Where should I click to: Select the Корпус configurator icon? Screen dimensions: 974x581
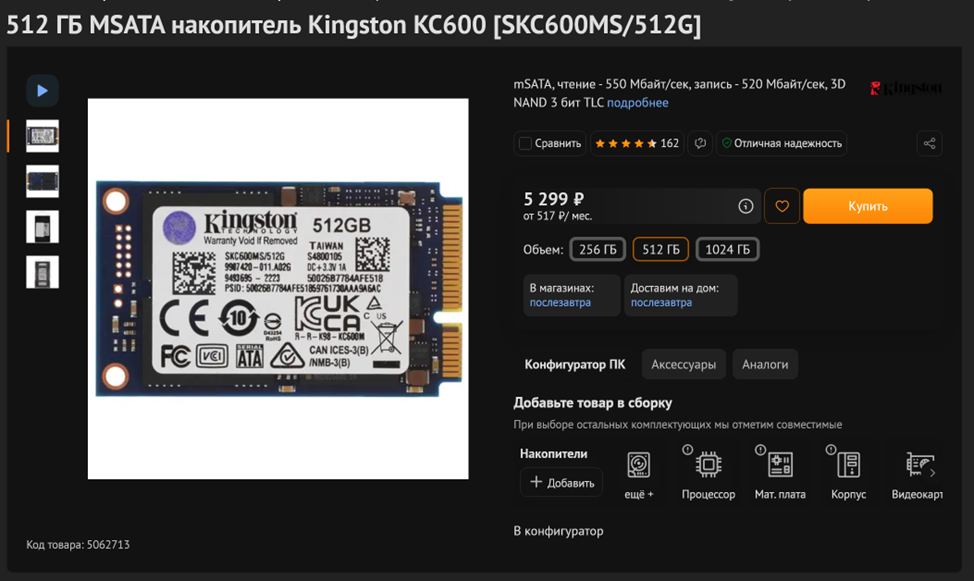pyautogui.click(x=849, y=465)
